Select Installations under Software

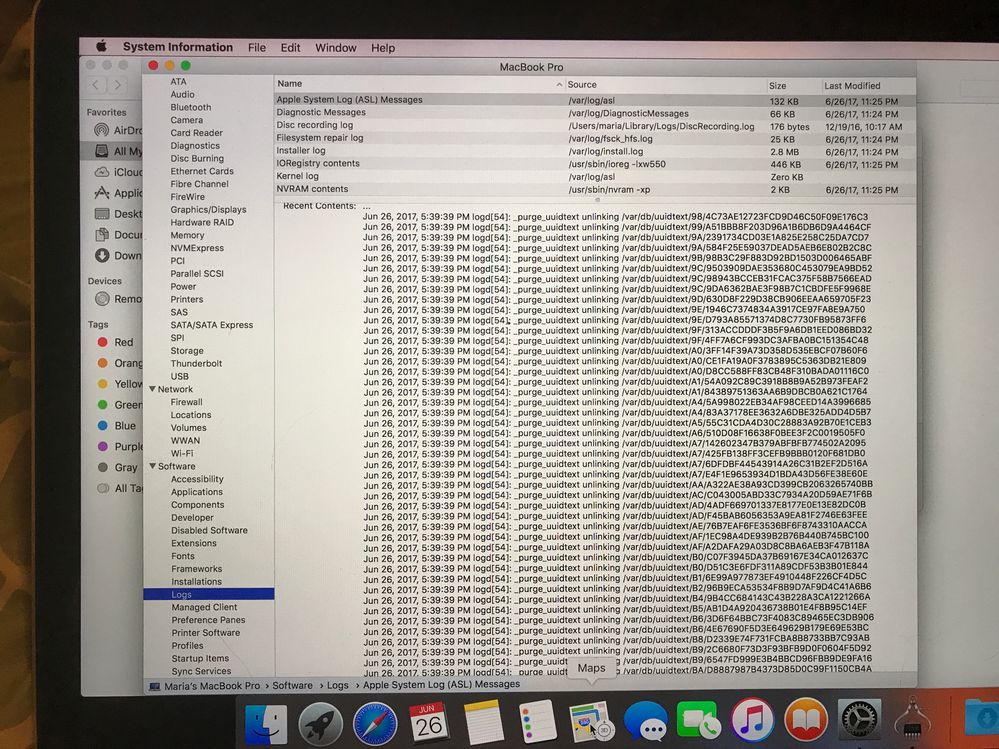point(196,581)
